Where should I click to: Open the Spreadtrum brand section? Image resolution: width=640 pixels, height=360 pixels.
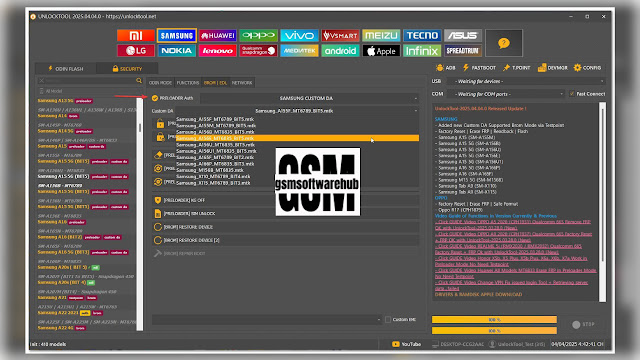pyautogui.click(x=462, y=51)
